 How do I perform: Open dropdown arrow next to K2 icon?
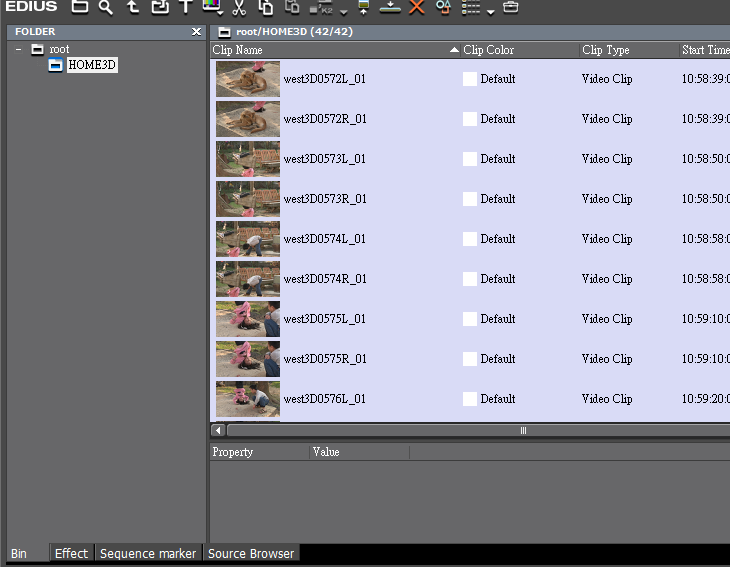click(x=344, y=12)
